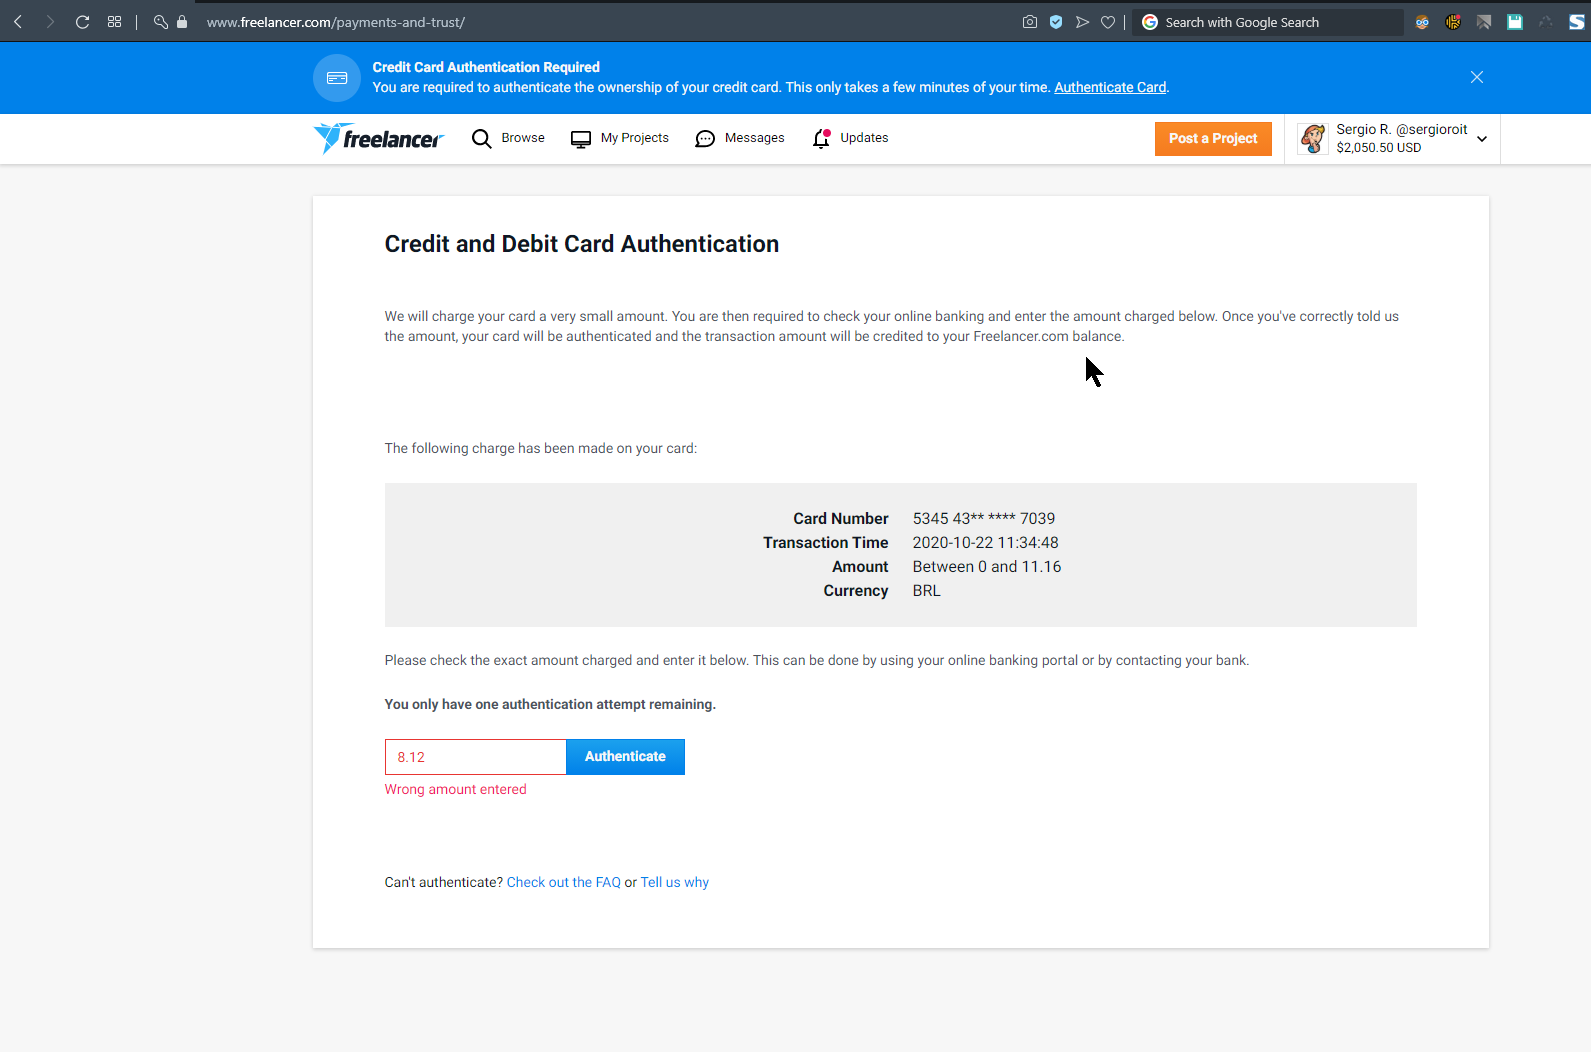The height and width of the screenshot is (1052, 1591).
Task: Open the blue shield ad-blocker icon
Action: pos(1056,22)
